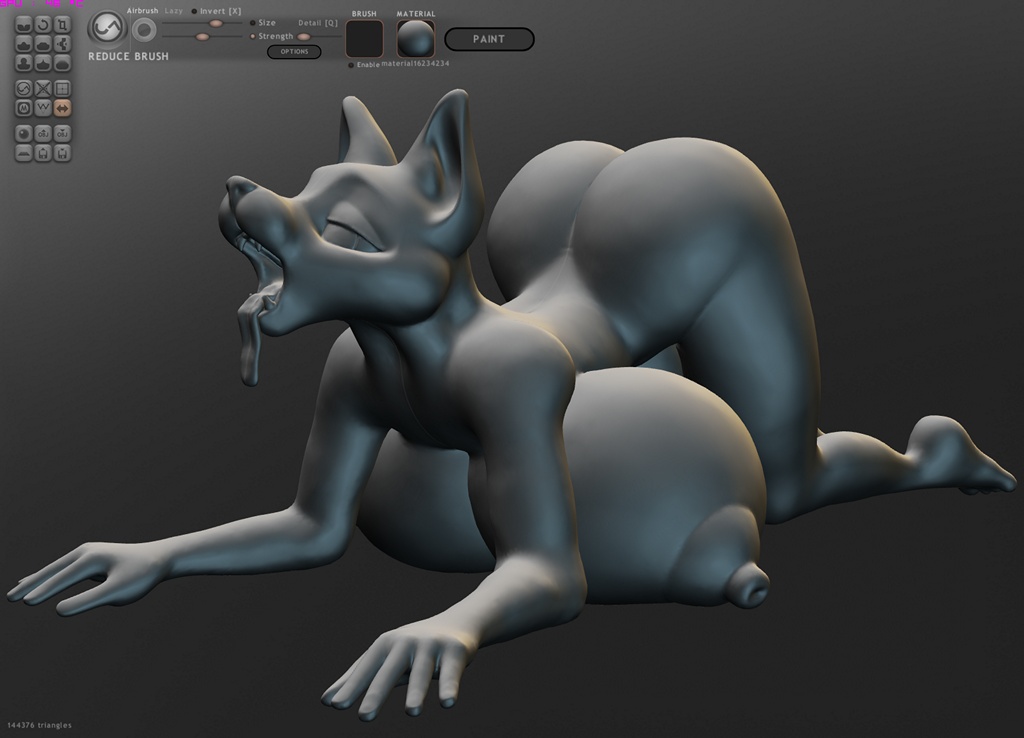The width and height of the screenshot is (1024, 738).
Task: Click the Save file disk icon
Action: click(x=62, y=153)
